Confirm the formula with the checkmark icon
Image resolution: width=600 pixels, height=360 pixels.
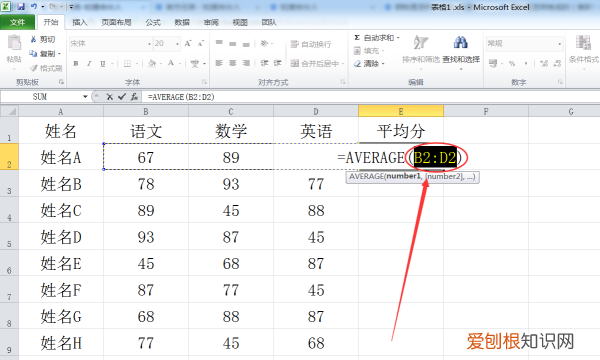tap(122, 97)
